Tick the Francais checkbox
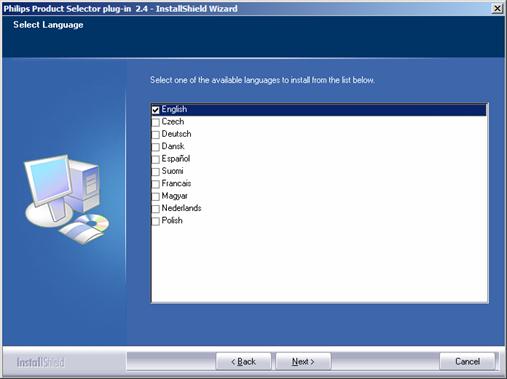 click(155, 184)
